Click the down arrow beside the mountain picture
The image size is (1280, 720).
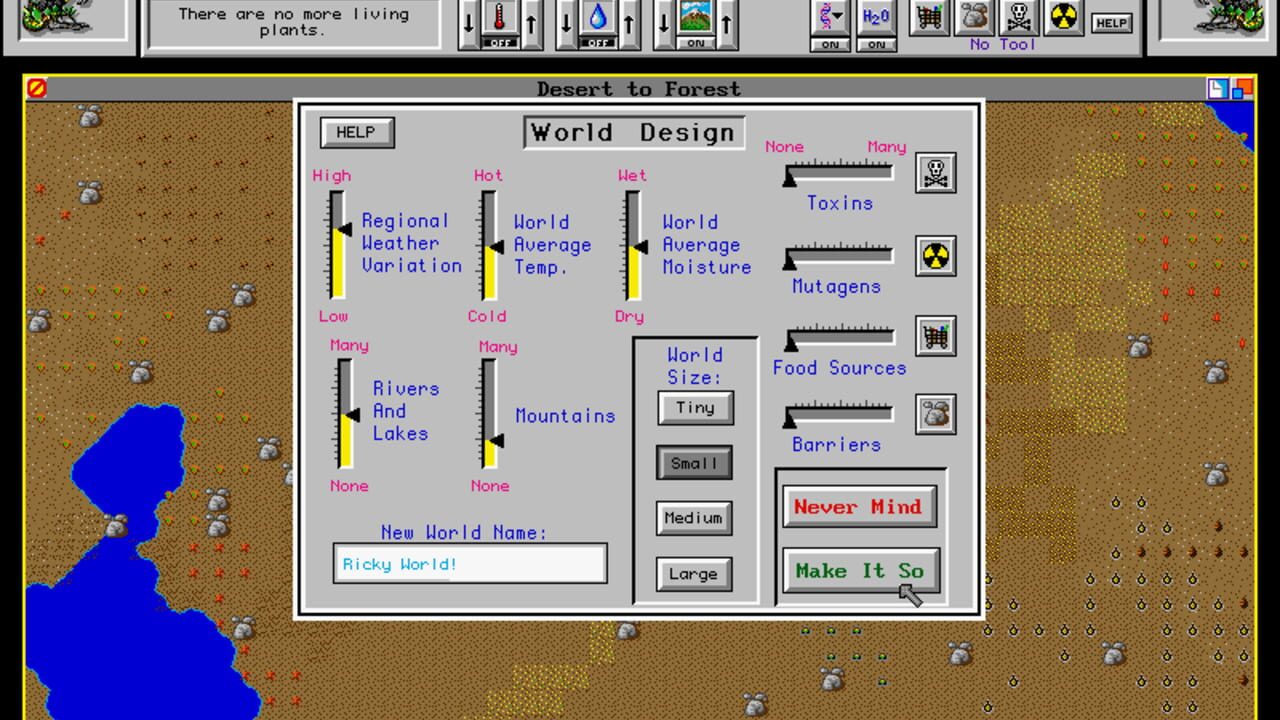click(x=663, y=25)
